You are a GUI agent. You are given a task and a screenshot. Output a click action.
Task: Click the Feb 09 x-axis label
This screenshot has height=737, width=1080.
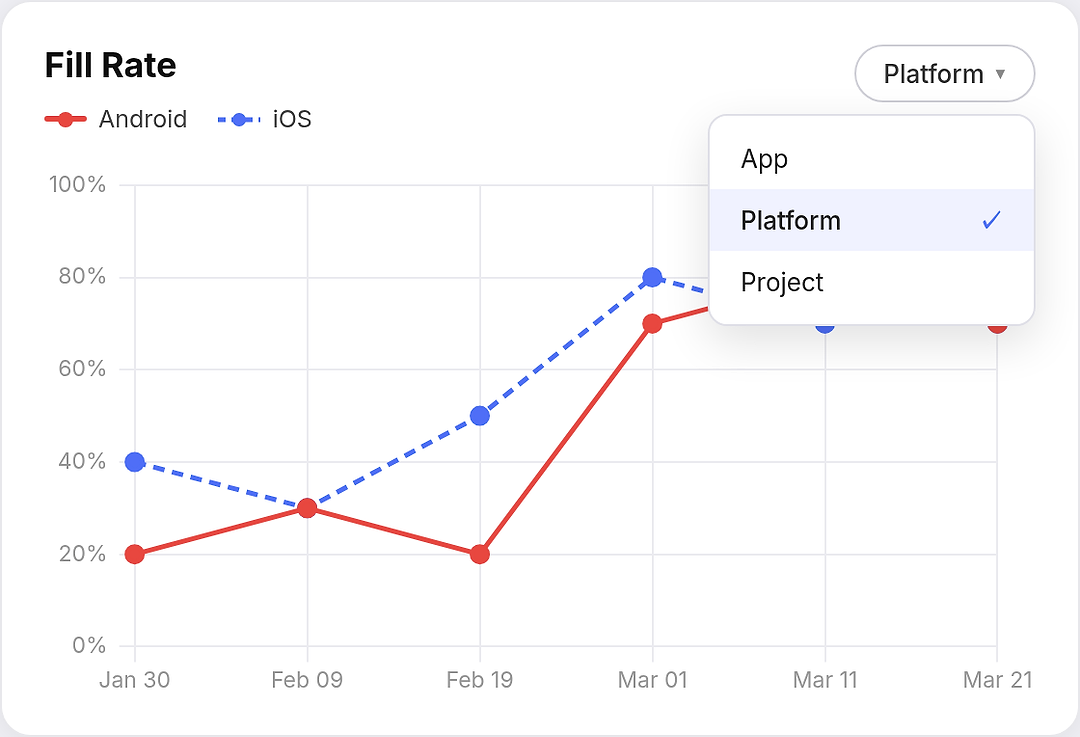tap(307, 681)
